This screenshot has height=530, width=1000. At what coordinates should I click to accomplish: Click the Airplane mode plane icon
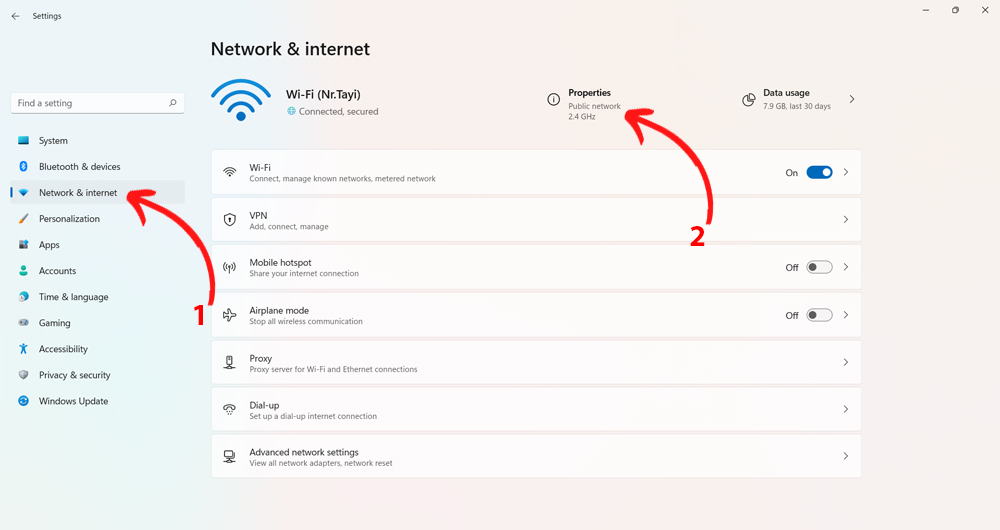coord(230,315)
